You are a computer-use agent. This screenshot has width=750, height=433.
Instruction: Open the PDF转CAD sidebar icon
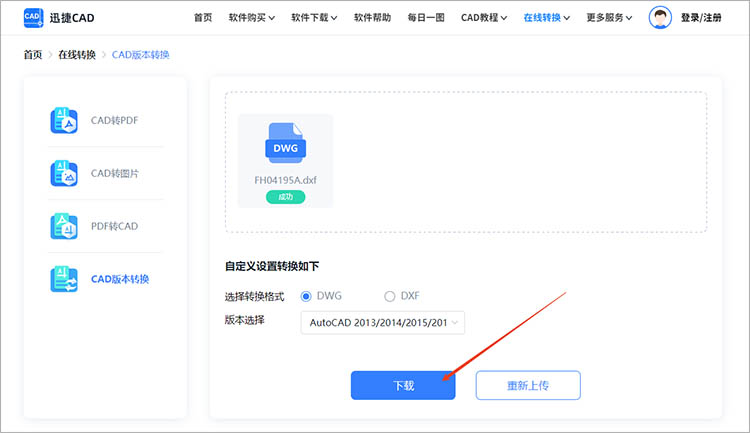64,226
